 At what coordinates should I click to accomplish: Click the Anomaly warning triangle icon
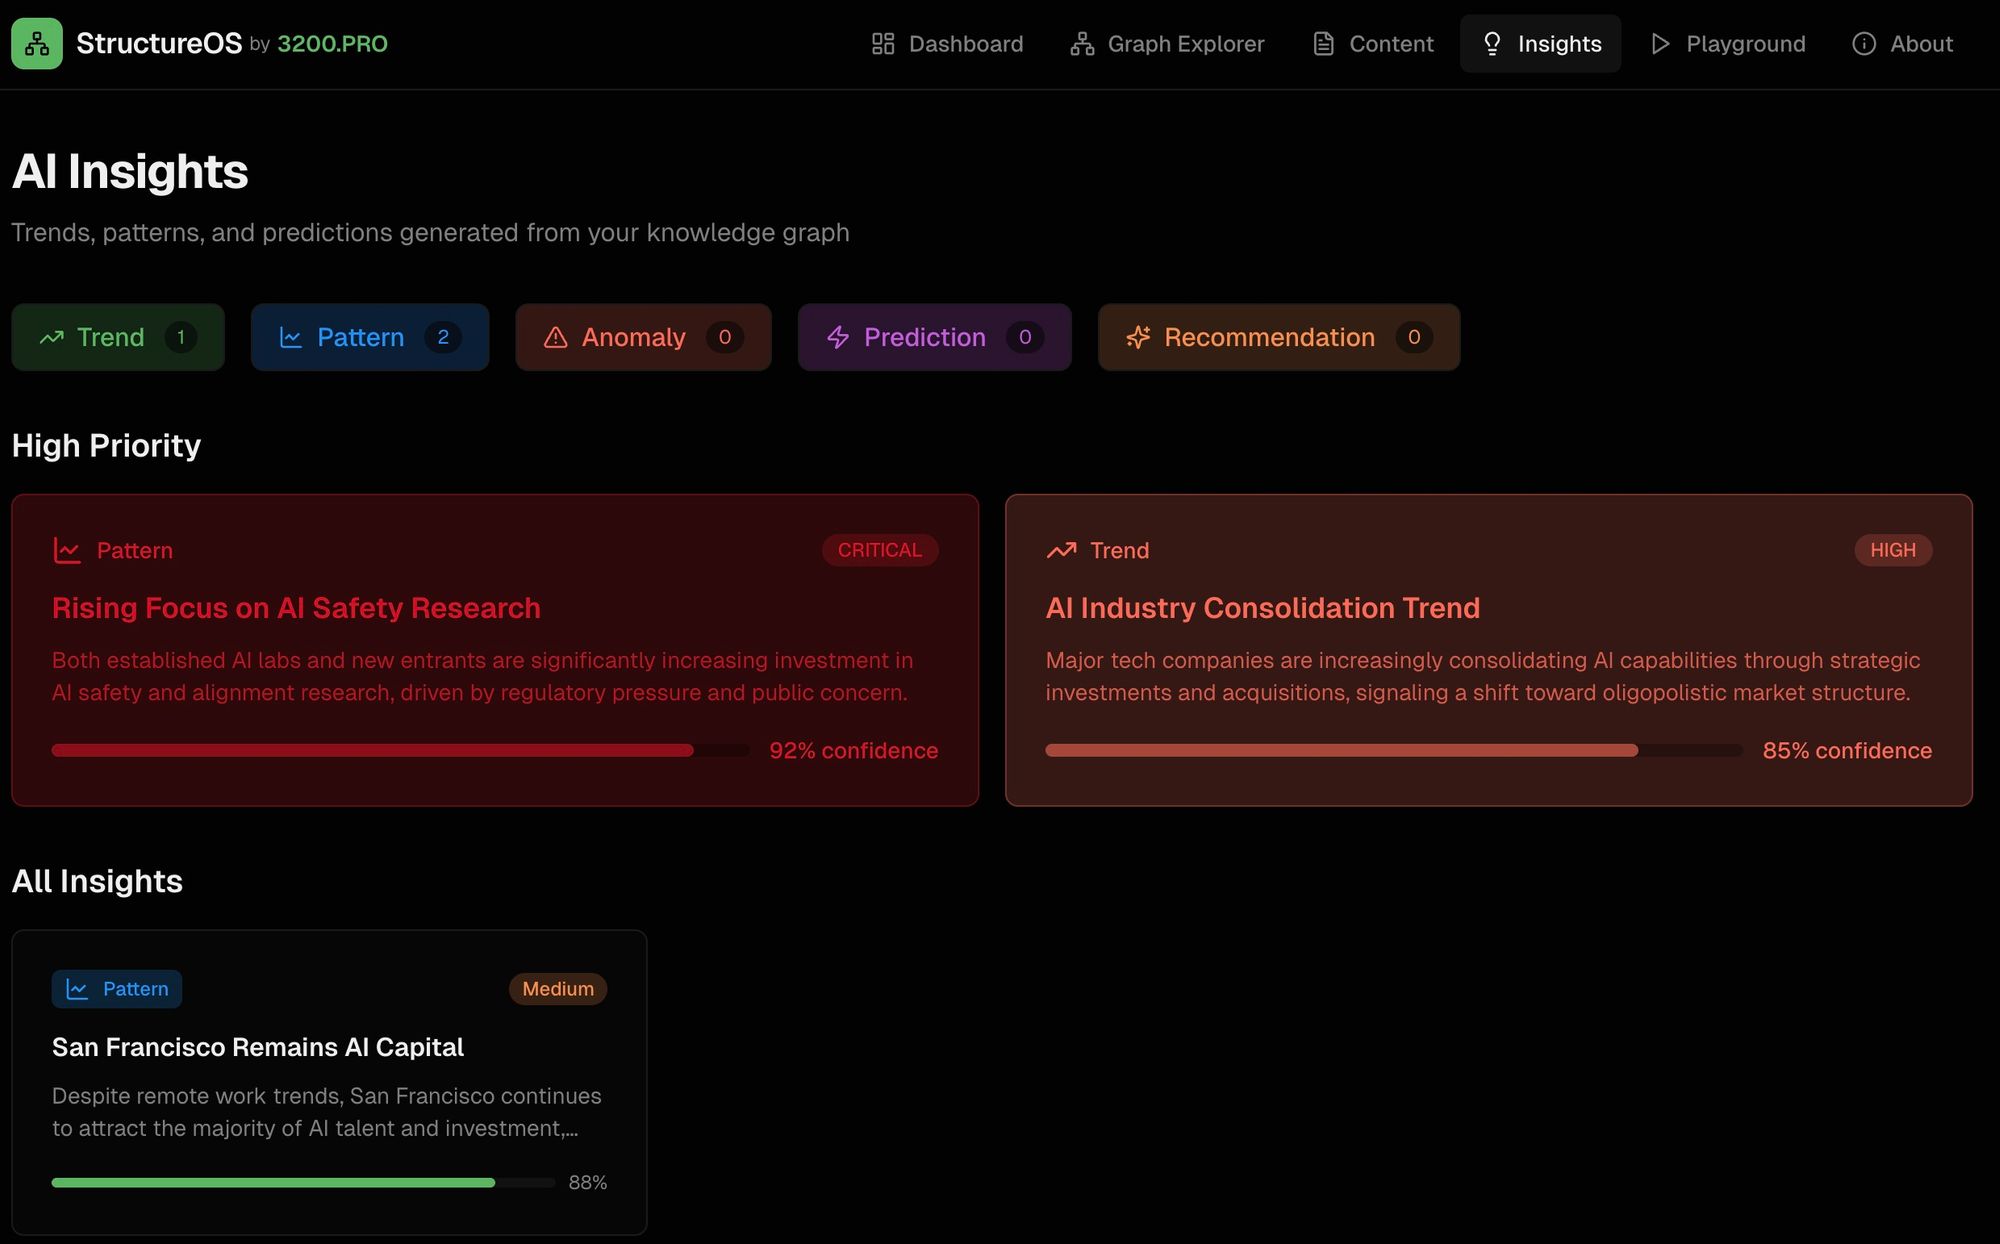tap(555, 338)
